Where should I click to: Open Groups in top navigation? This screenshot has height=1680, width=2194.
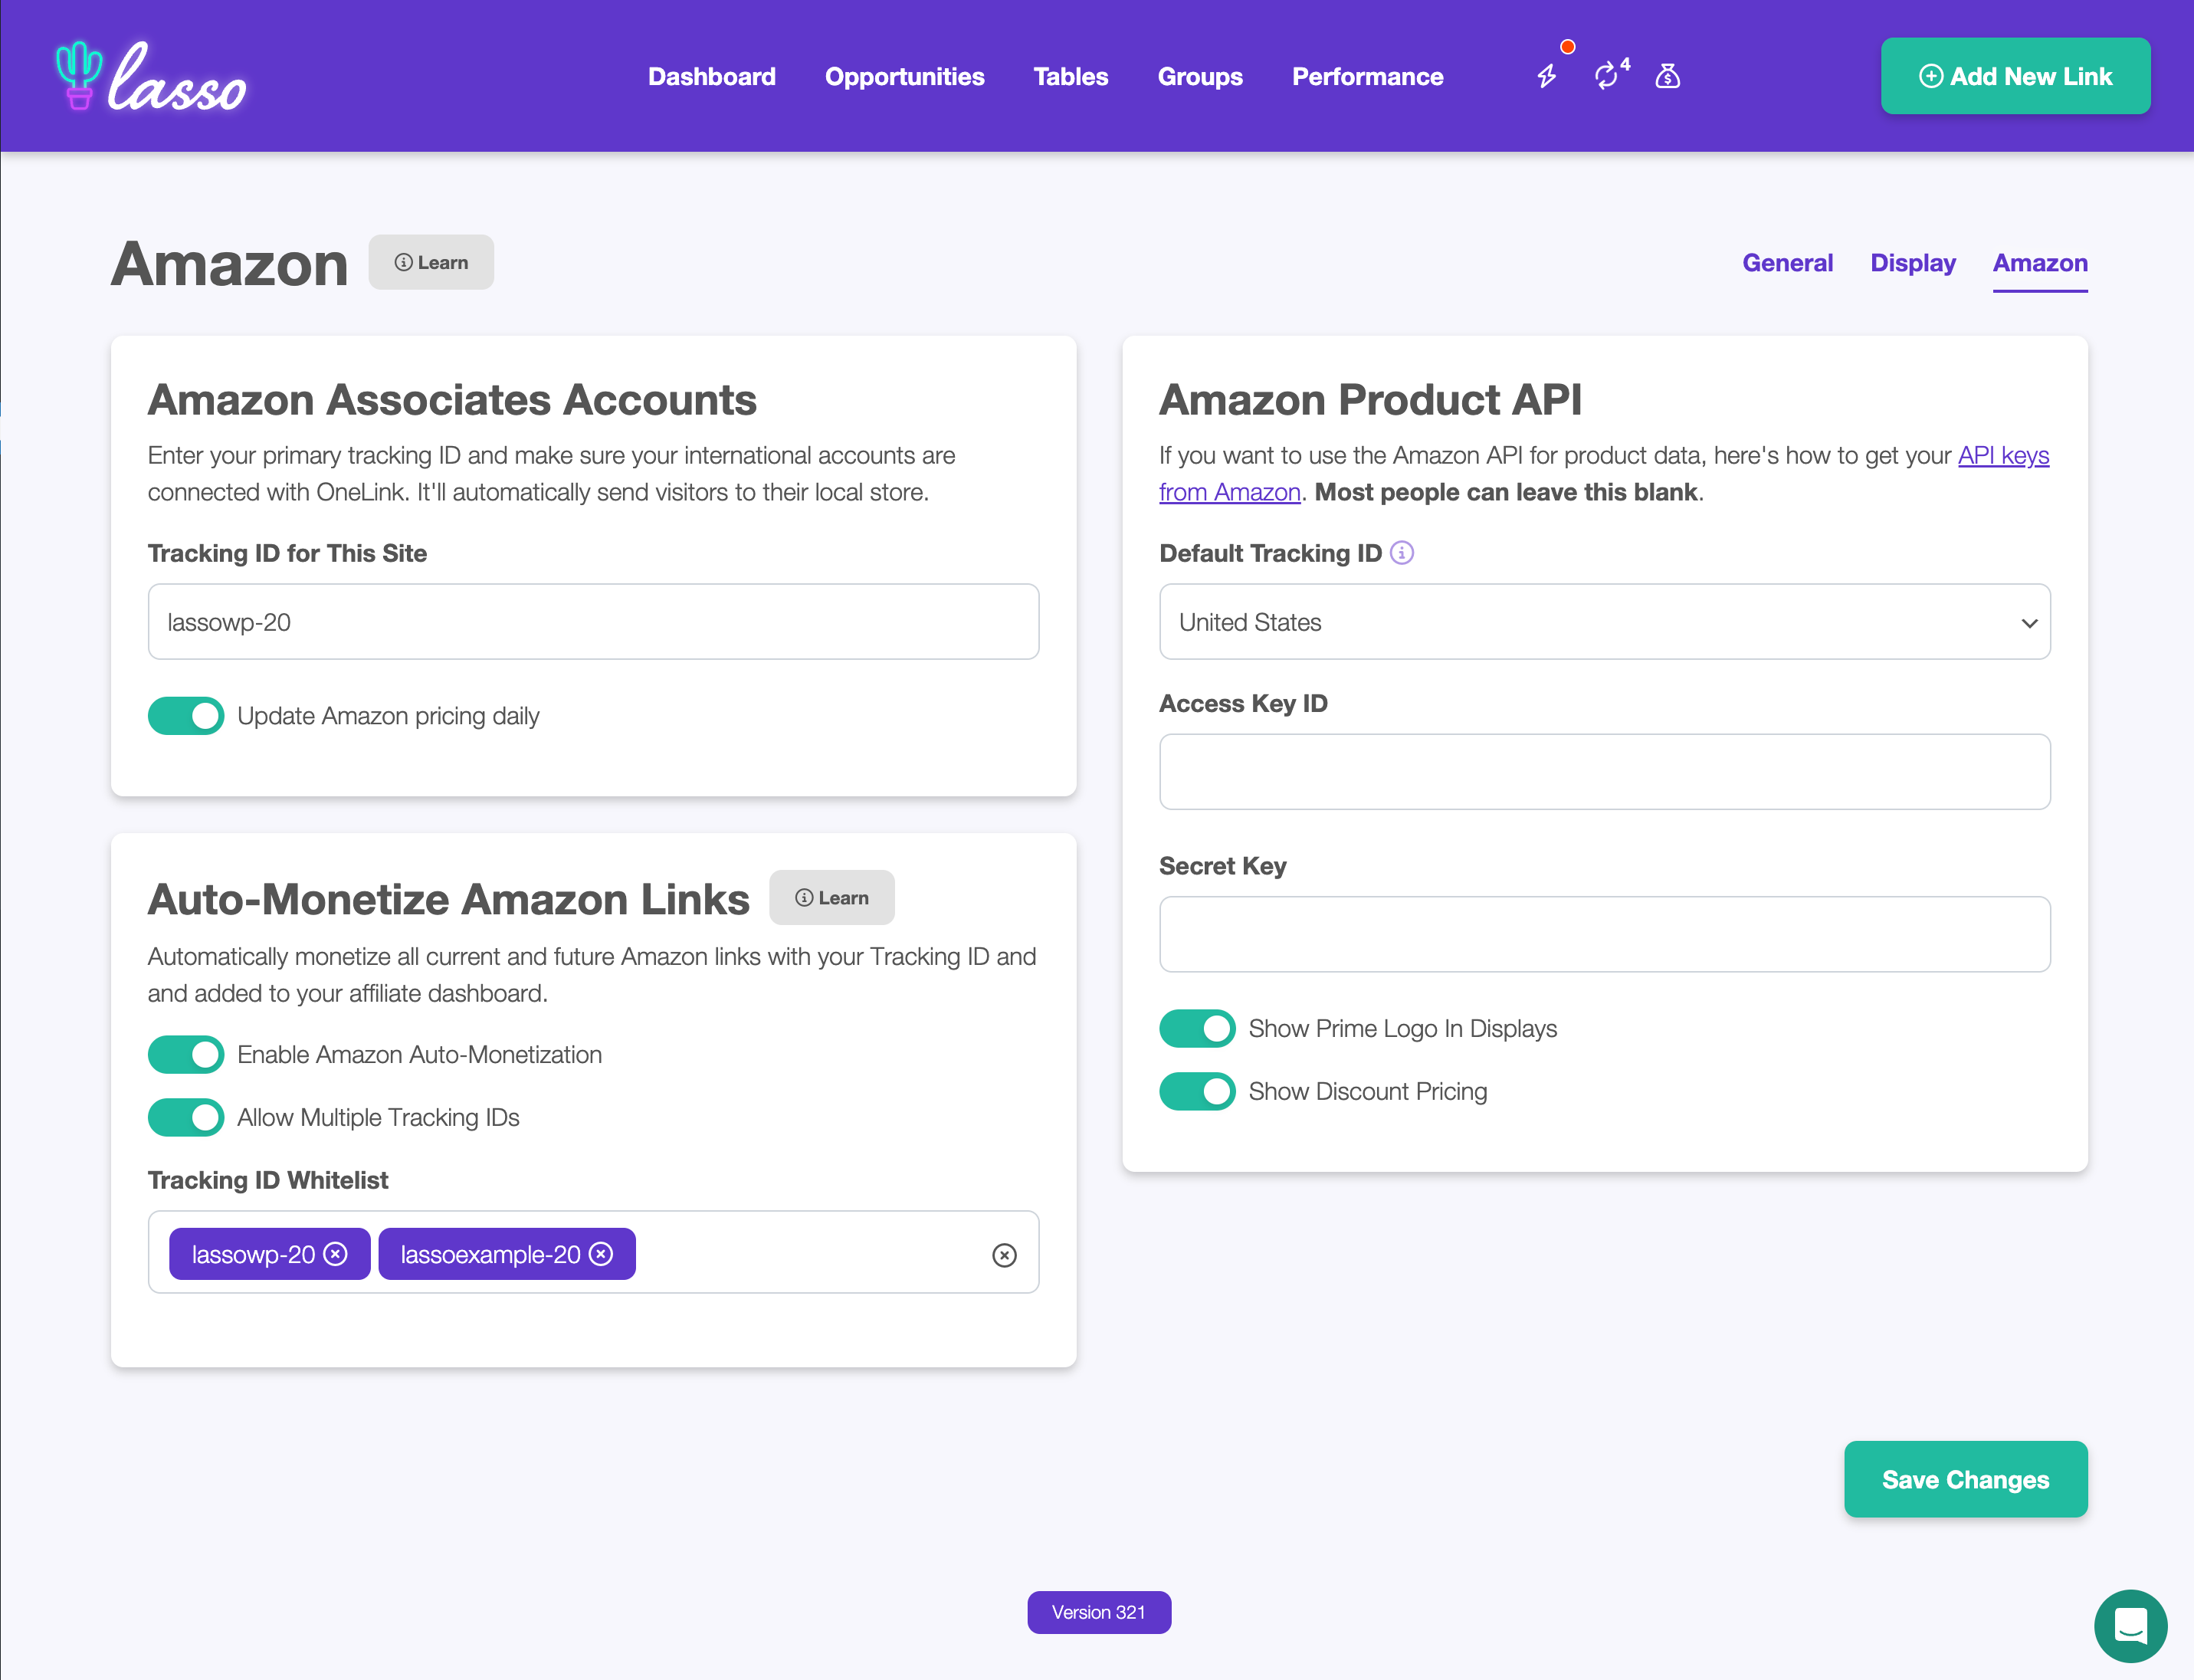point(1200,77)
